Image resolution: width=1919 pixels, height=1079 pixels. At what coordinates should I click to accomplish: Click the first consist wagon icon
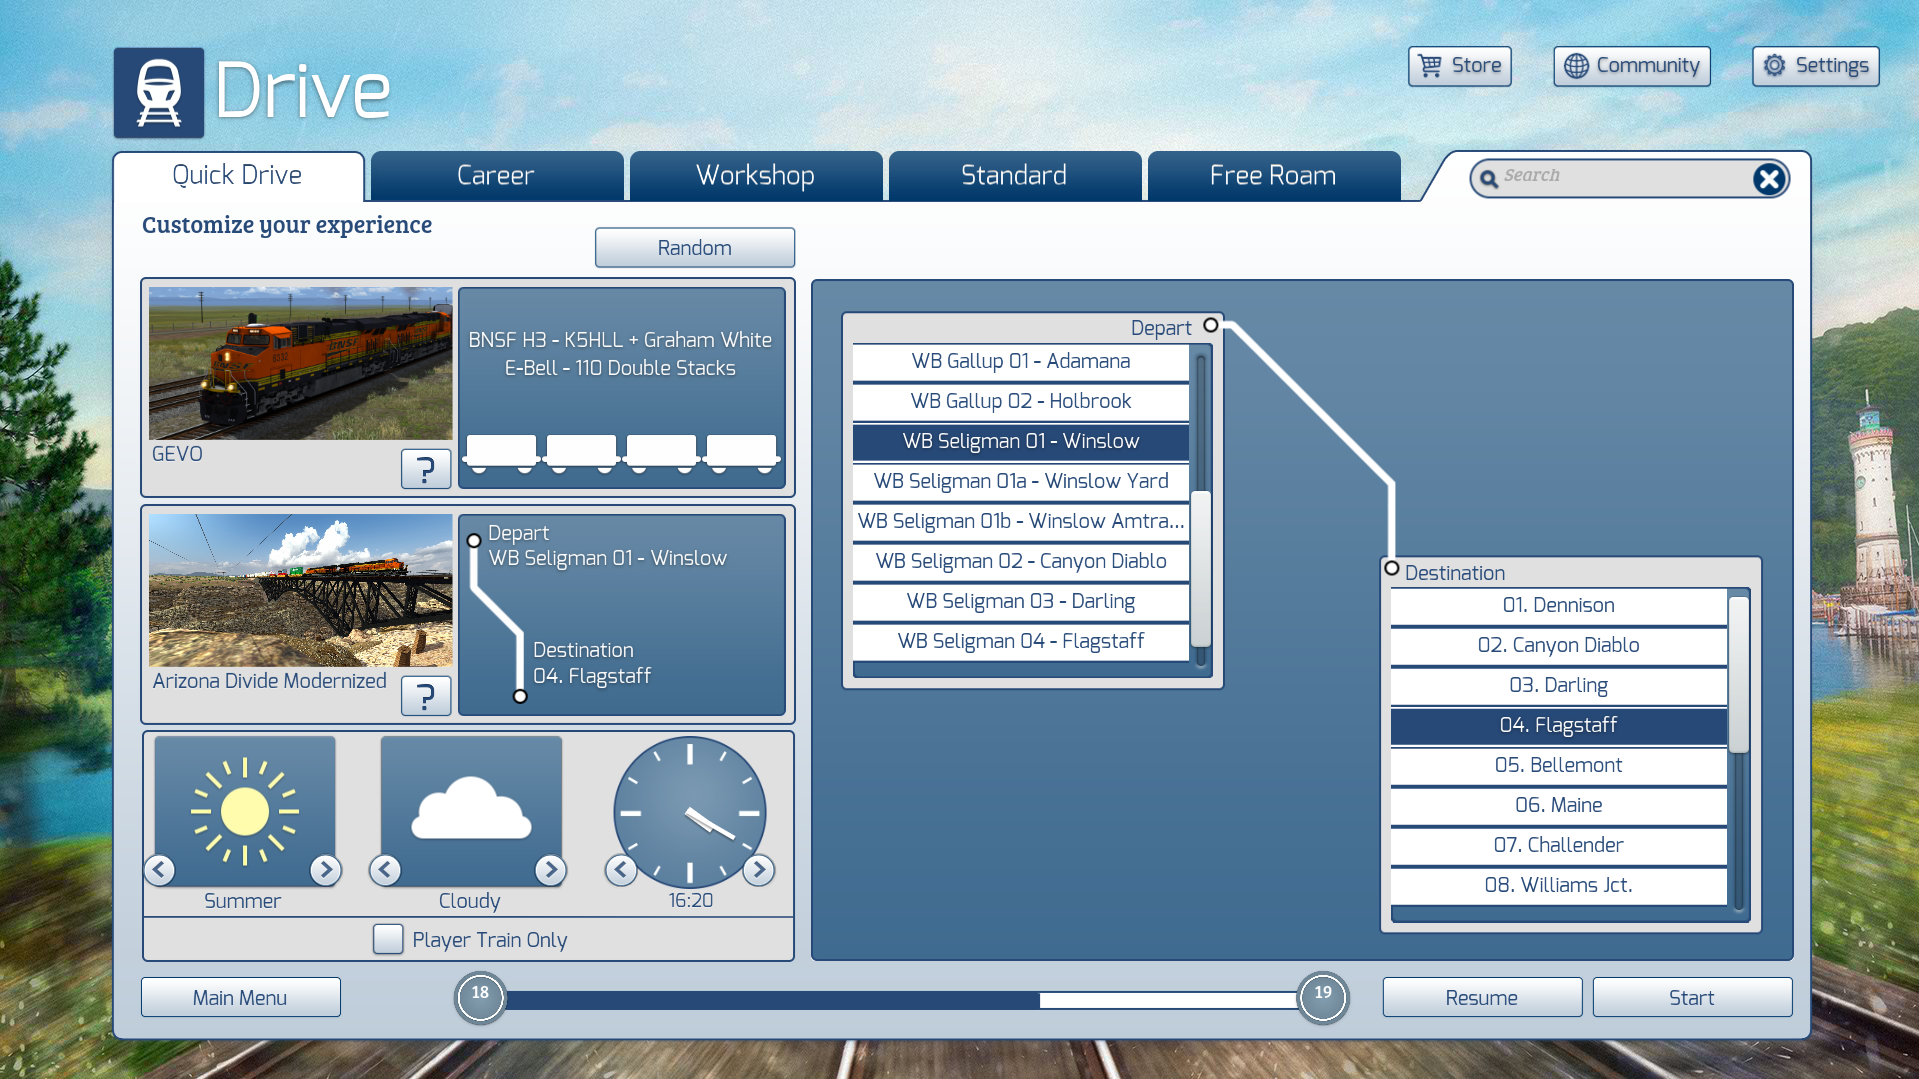pyautogui.click(x=501, y=453)
